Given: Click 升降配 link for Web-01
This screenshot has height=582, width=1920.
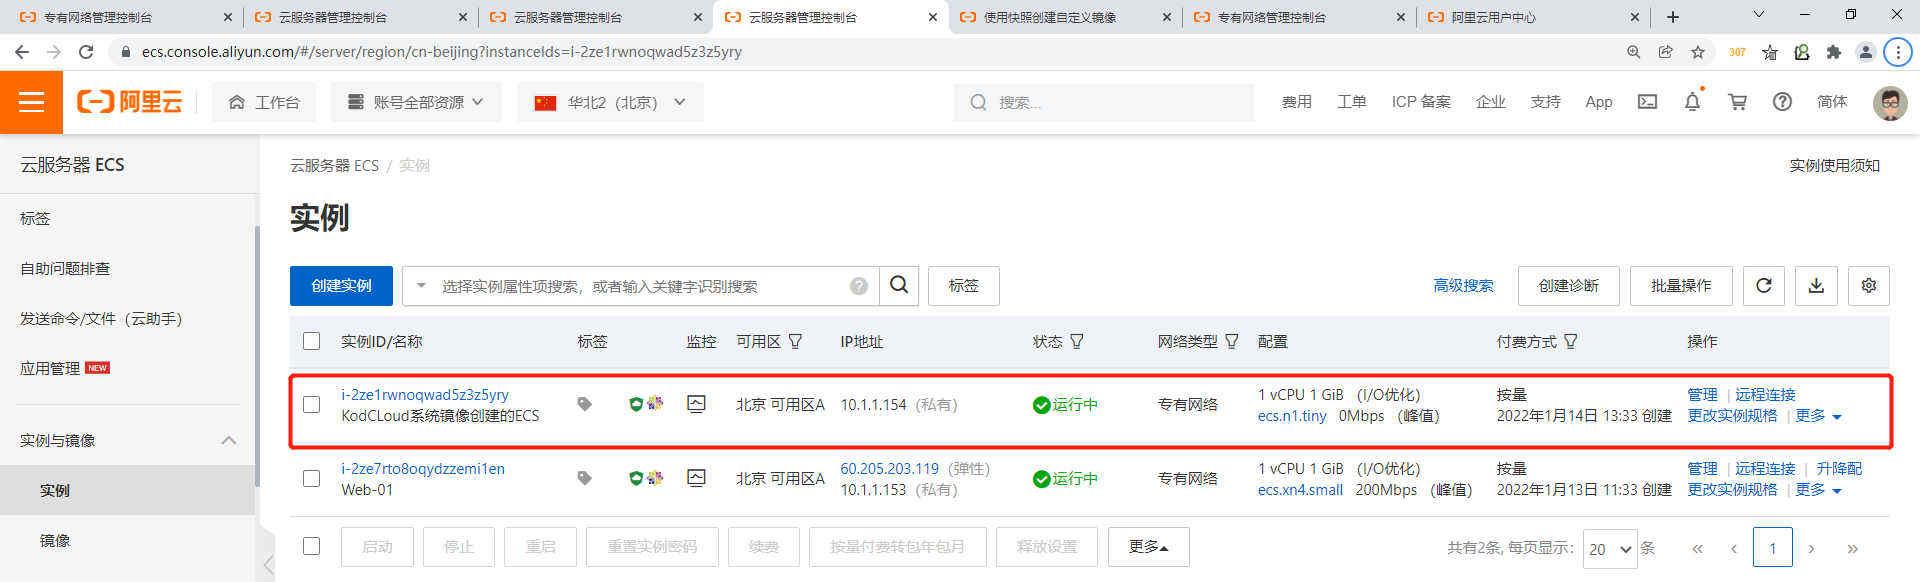Looking at the screenshot, I should pyautogui.click(x=1839, y=469).
